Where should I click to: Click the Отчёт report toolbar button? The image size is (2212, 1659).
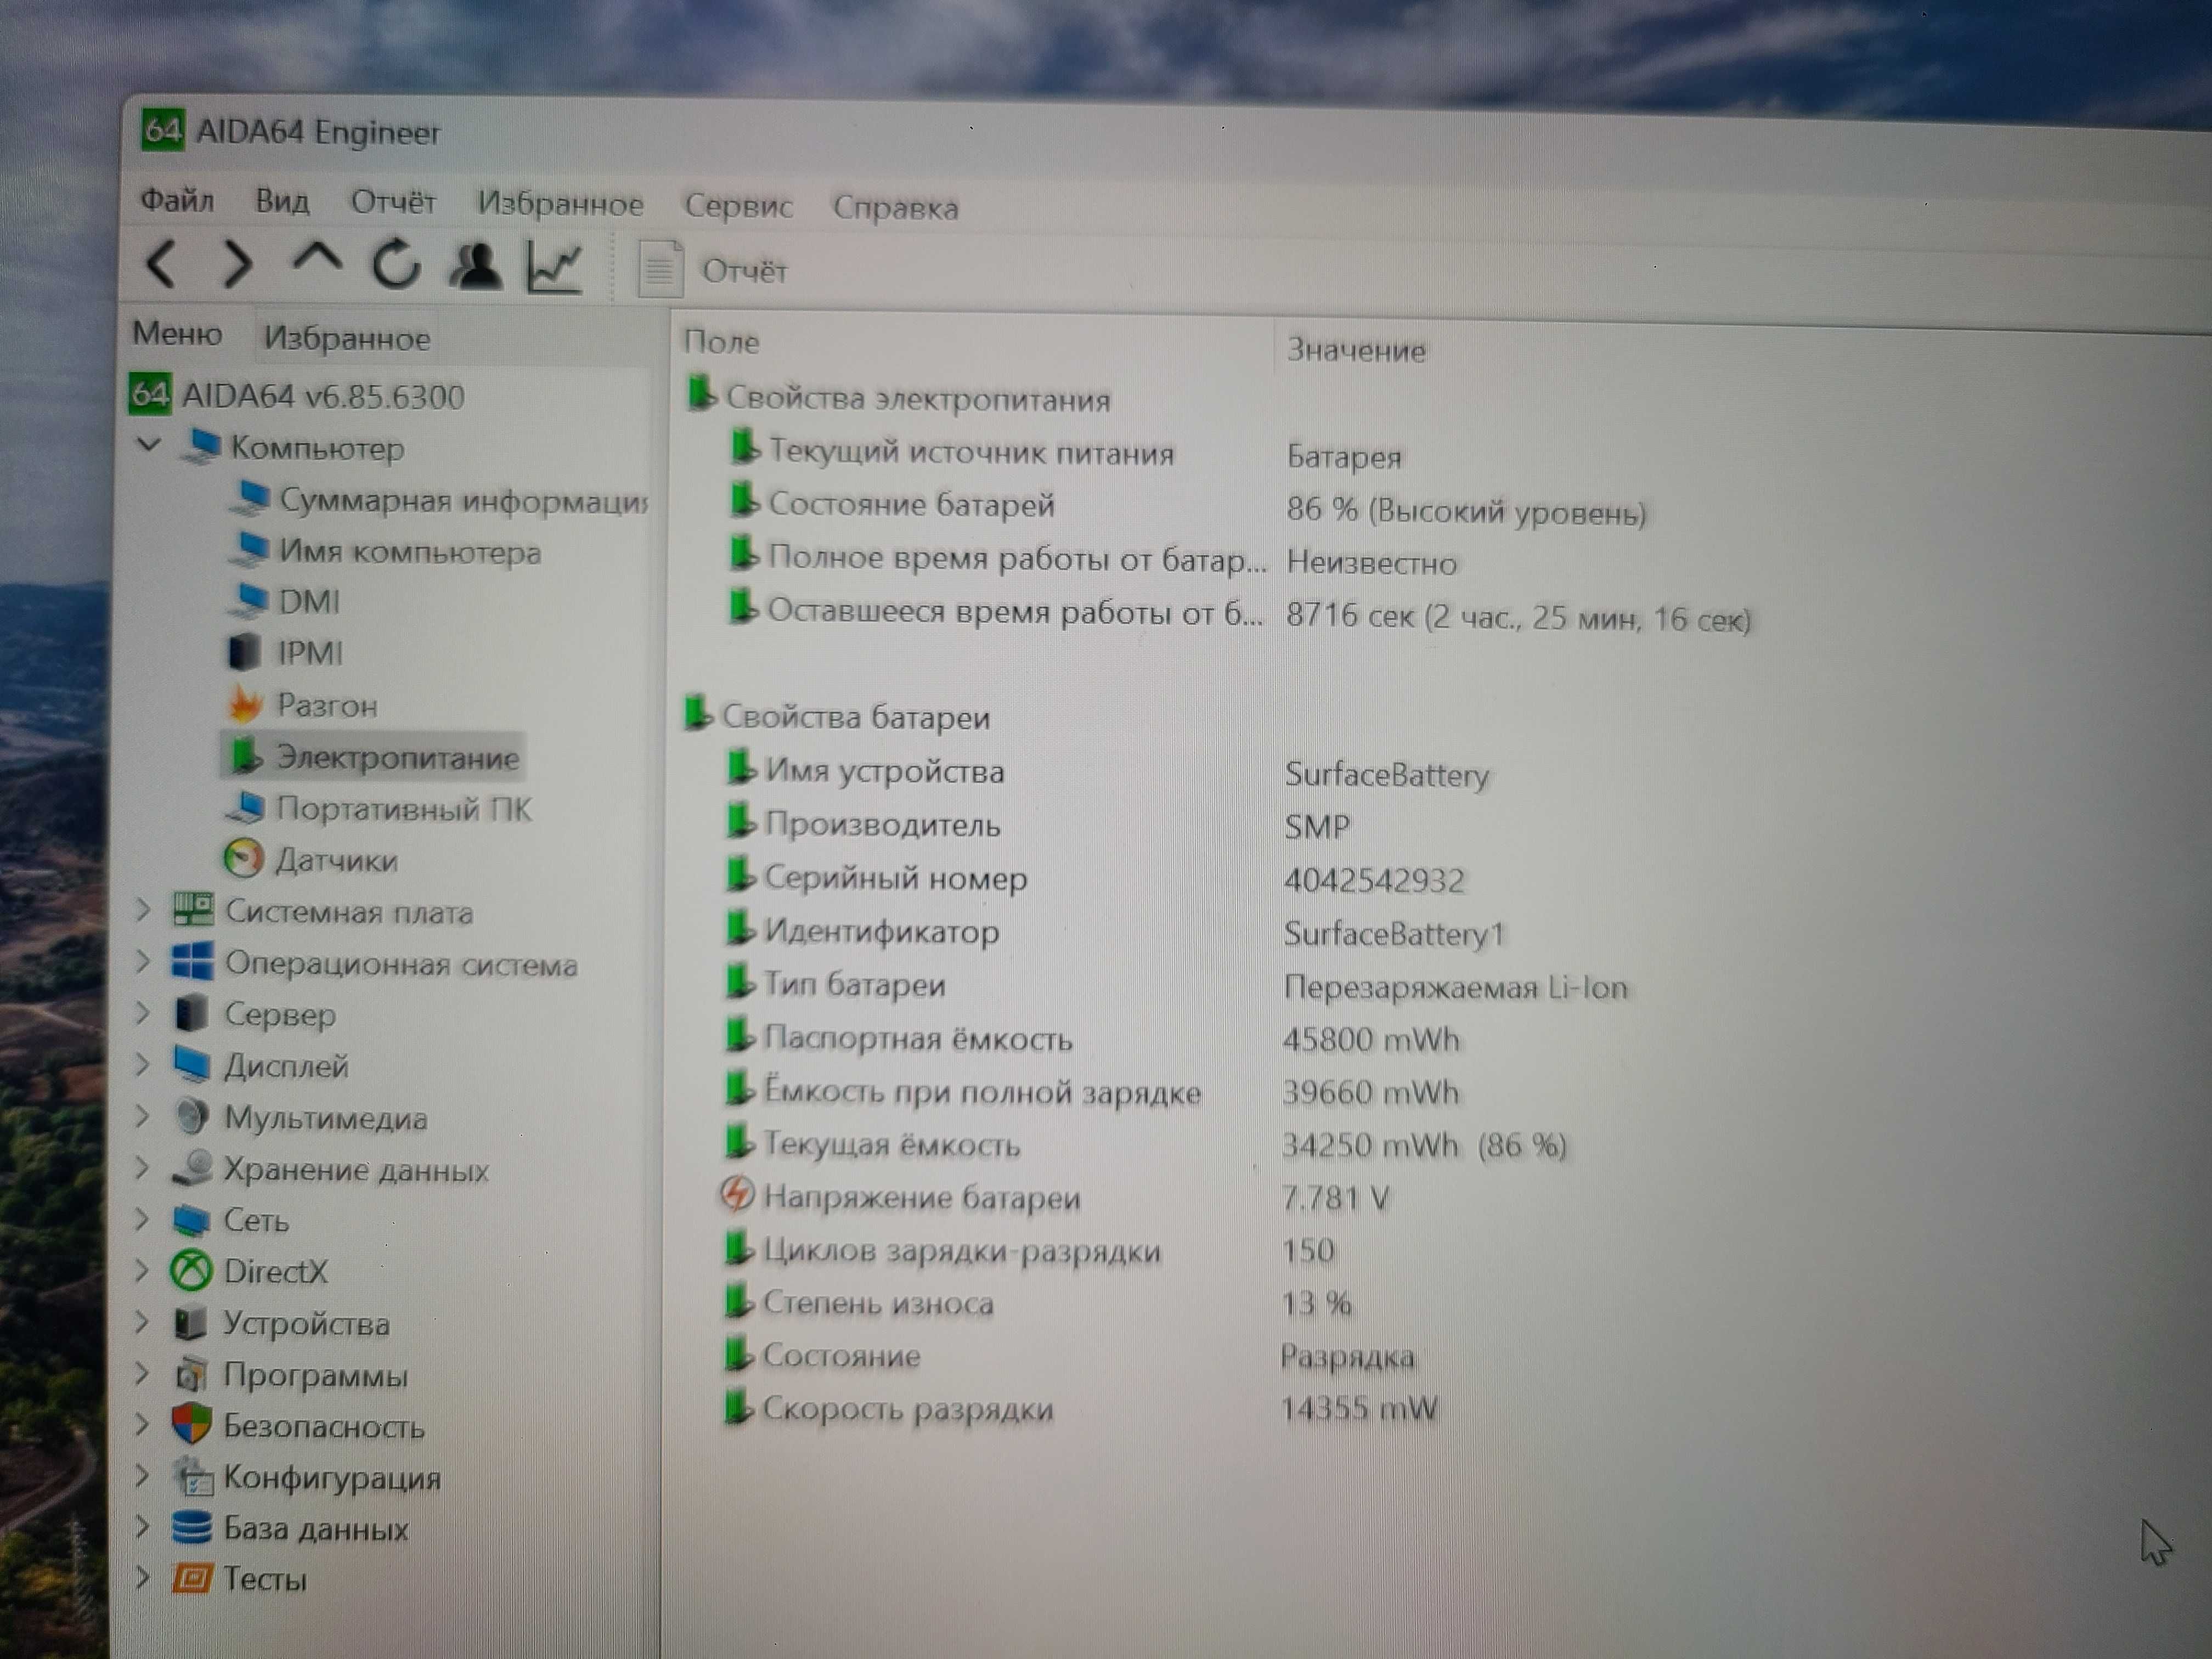713,269
